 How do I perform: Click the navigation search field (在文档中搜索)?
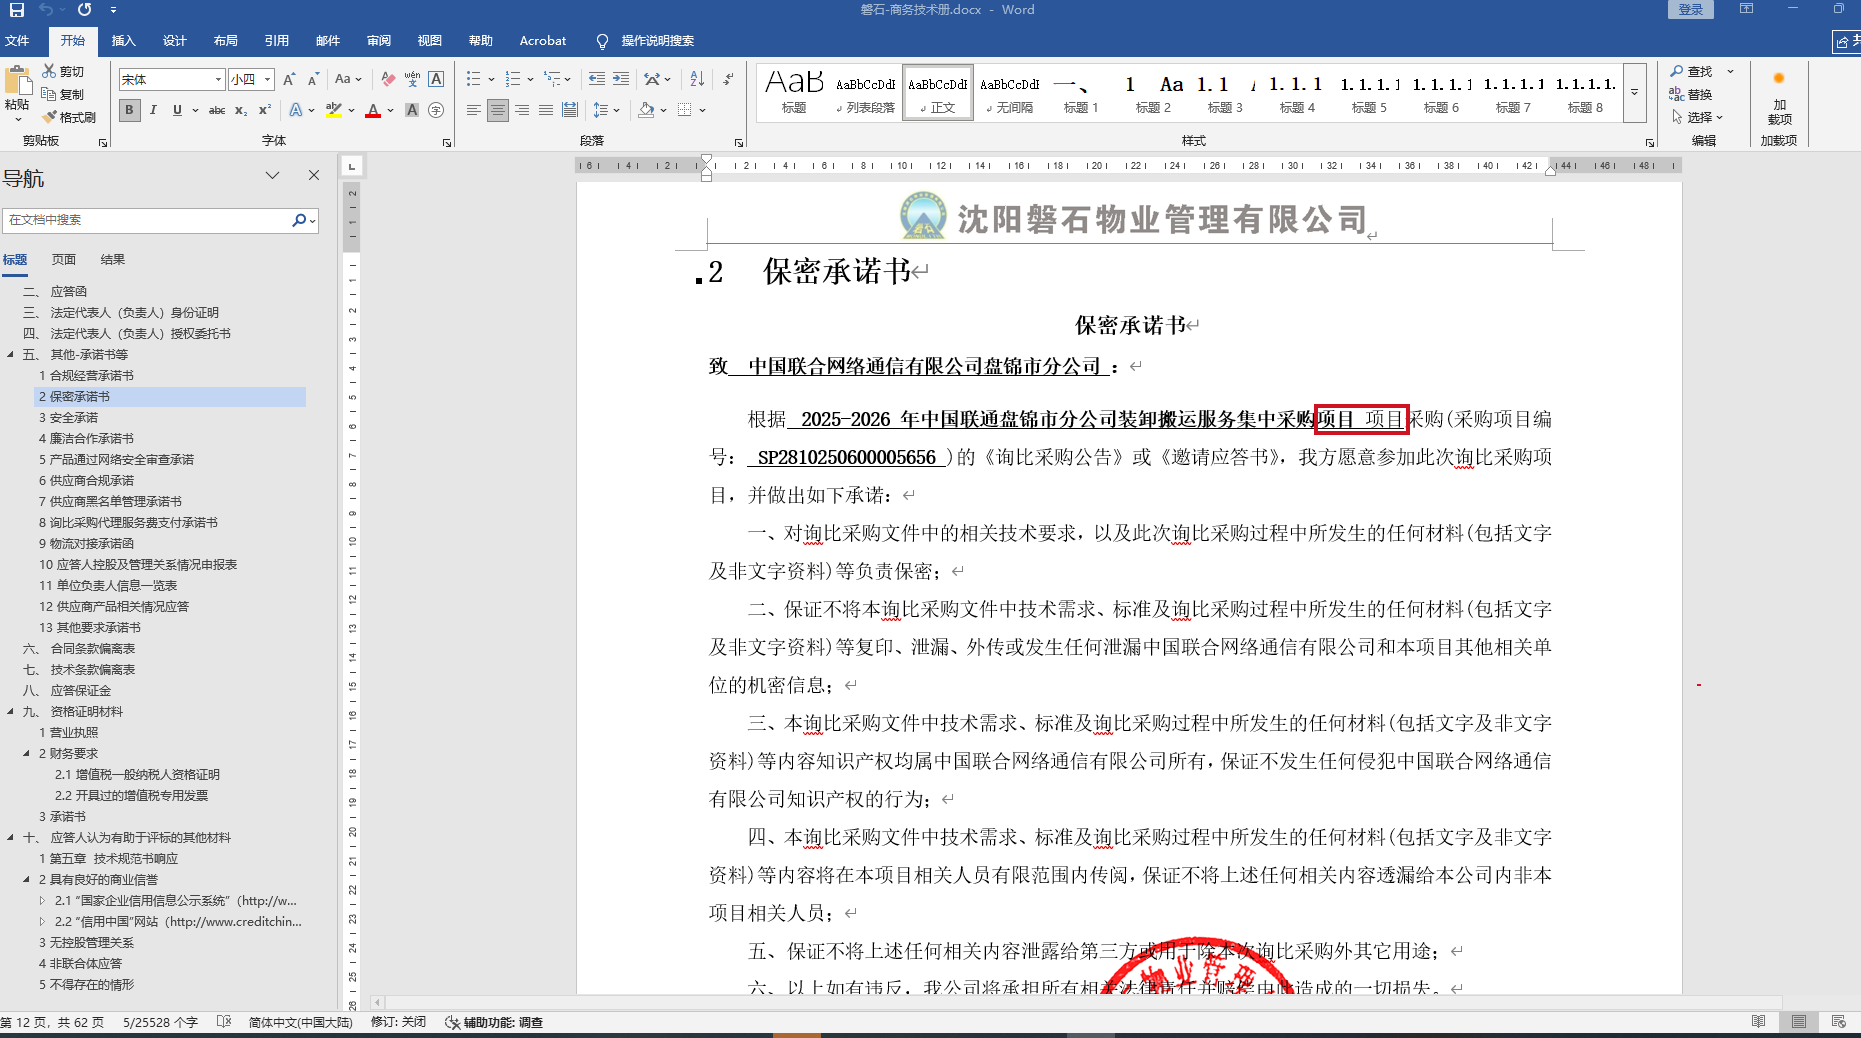pyautogui.click(x=147, y=220)
